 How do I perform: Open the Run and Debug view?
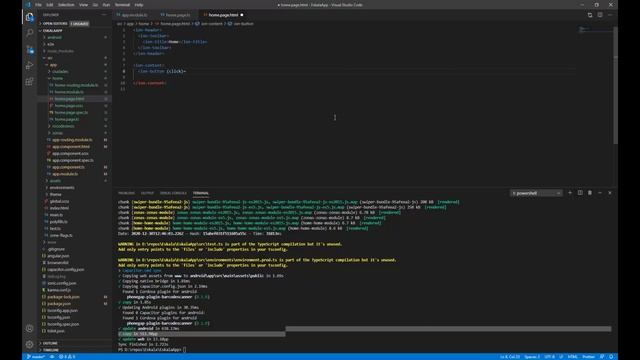(x=29, y=65)
